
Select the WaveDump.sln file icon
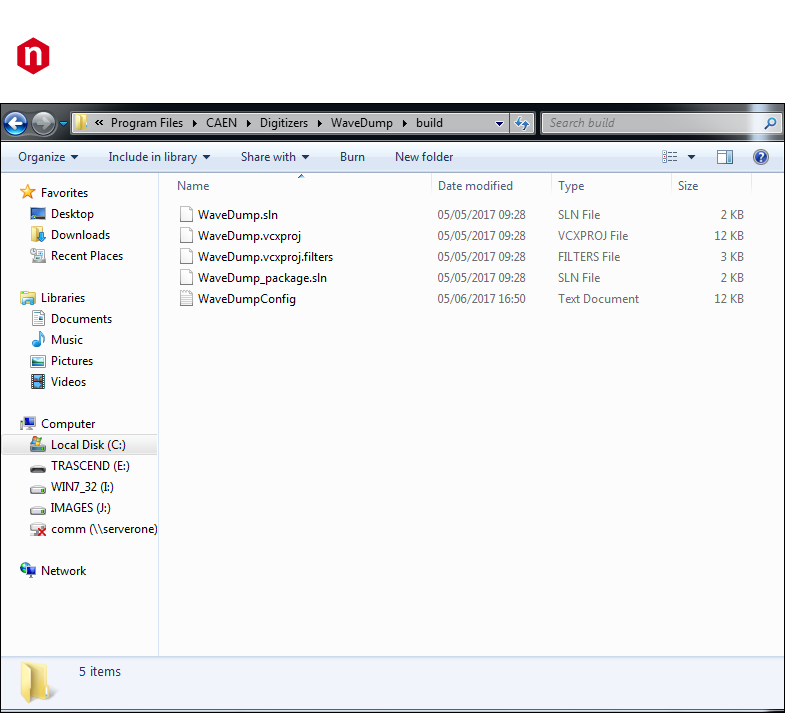tap(186, 214)
